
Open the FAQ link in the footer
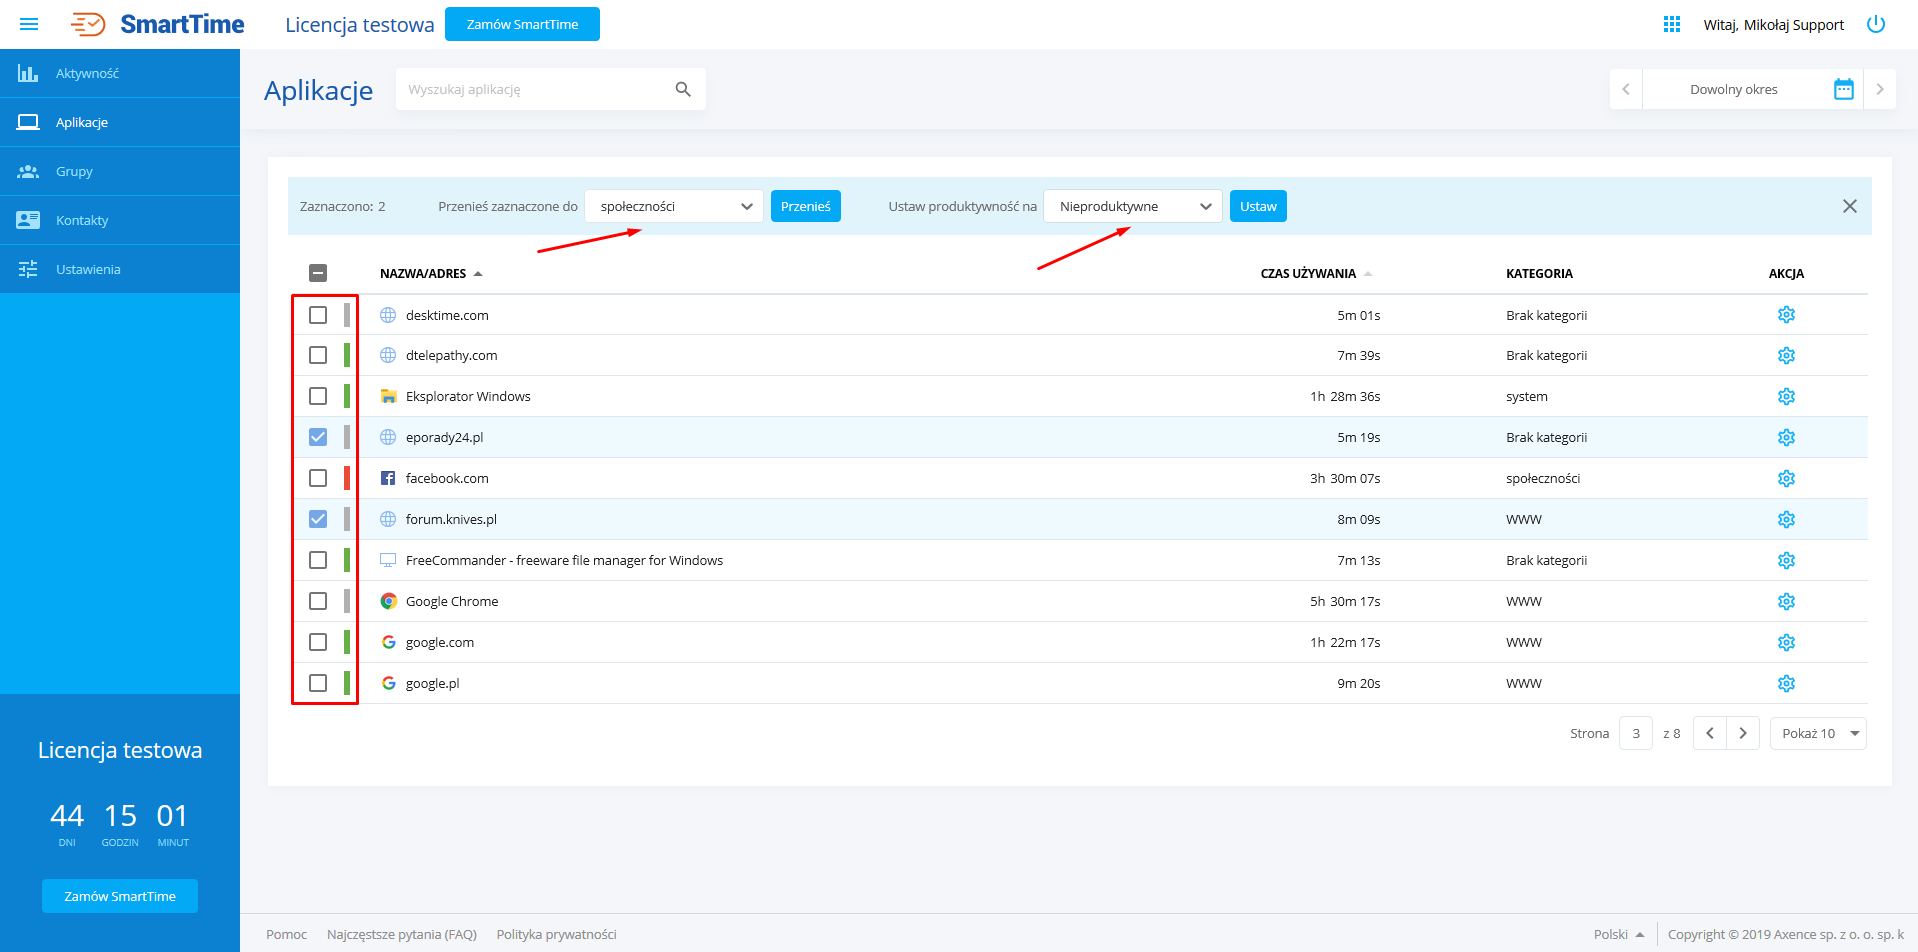(402, 933)
